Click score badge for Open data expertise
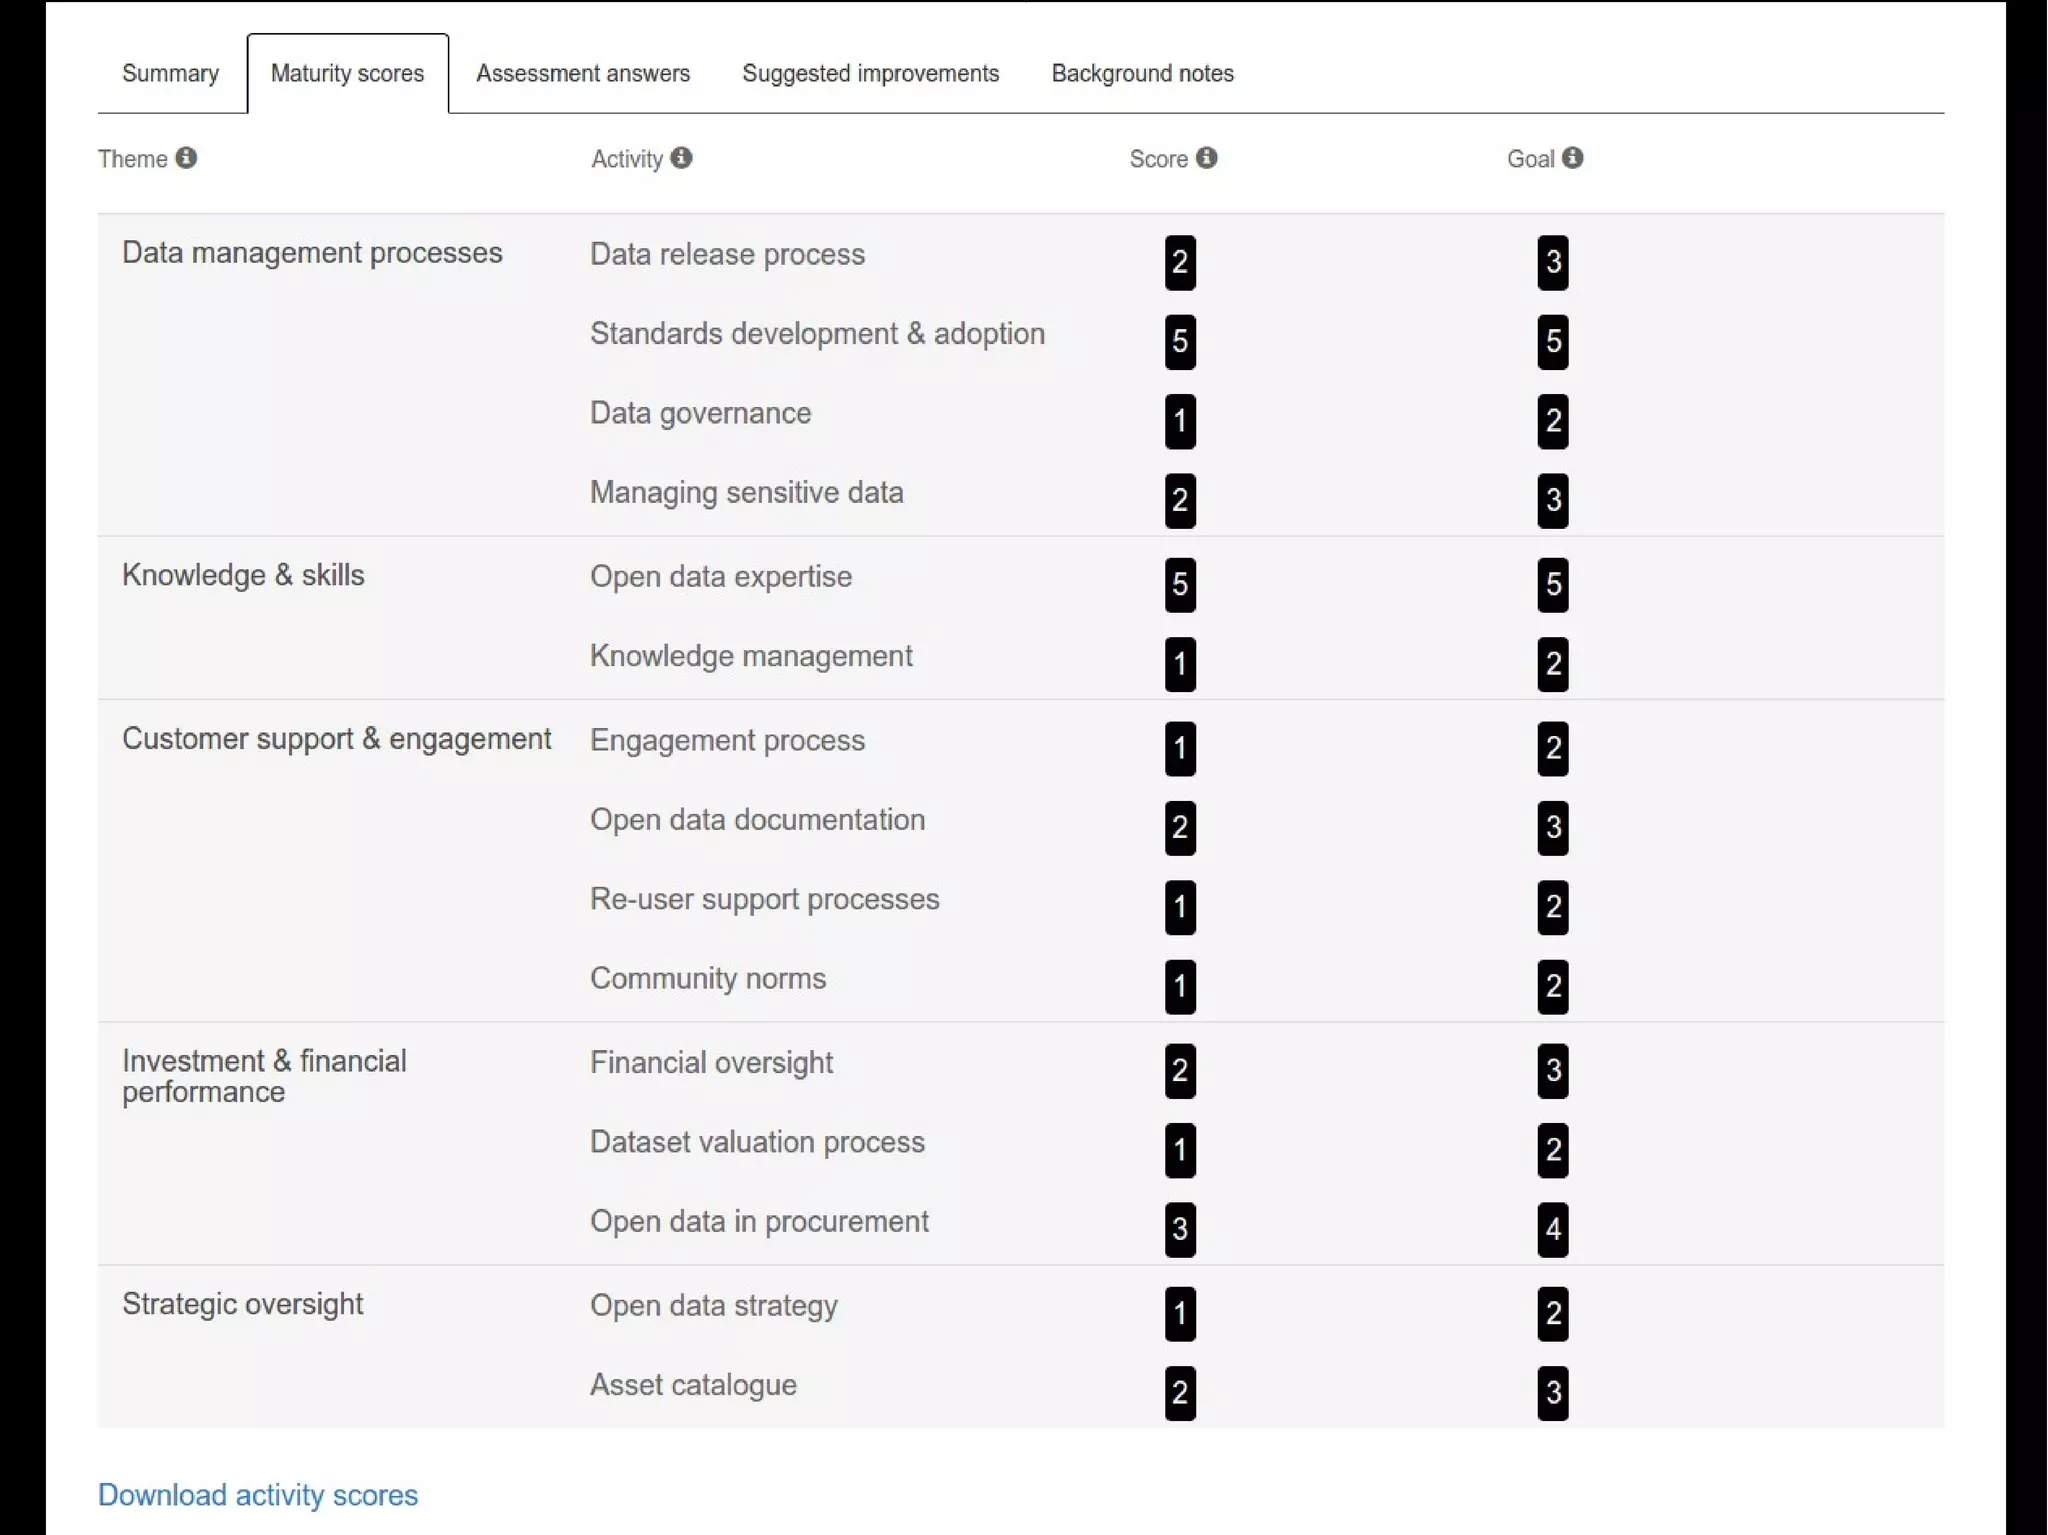The image size is (2048, 1535). (1180, 584)
